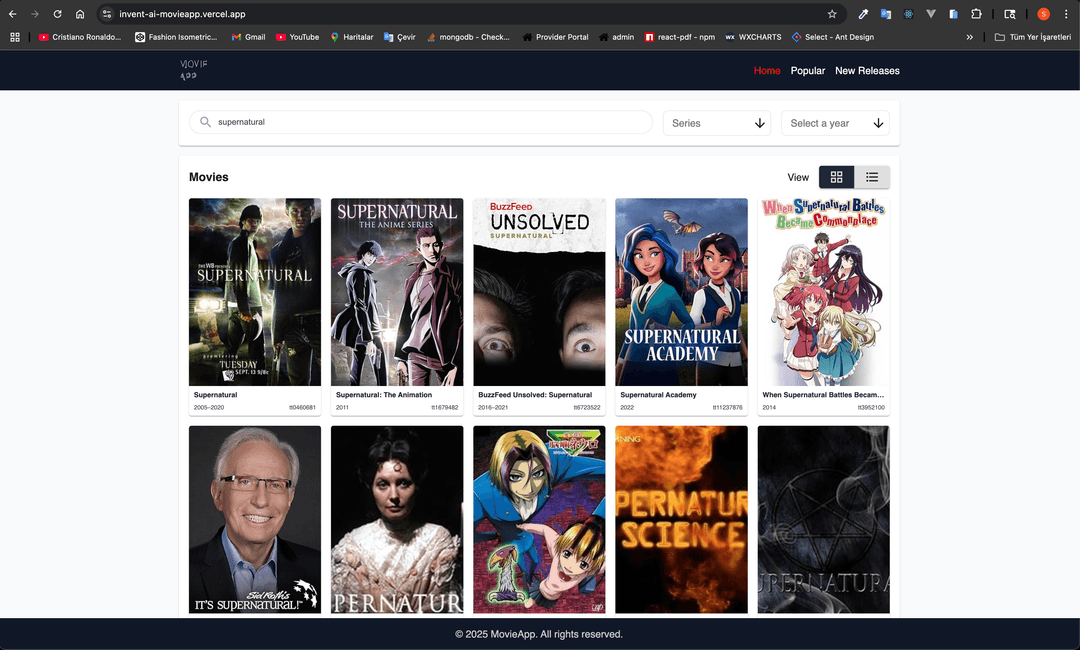Click the year range 2016–2021
1080x650 pixels.
tap(493, 408)
